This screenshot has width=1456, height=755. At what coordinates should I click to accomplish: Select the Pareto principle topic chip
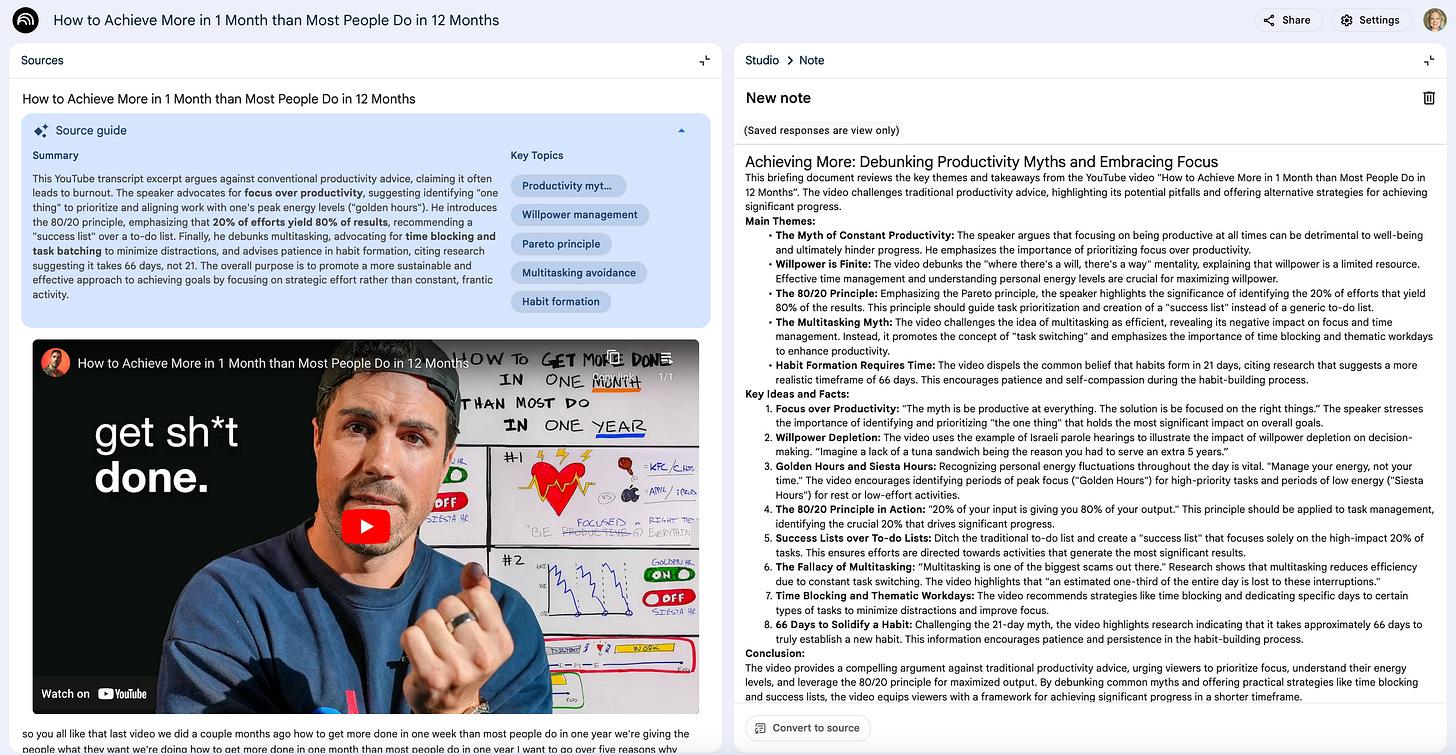point(561,243)
